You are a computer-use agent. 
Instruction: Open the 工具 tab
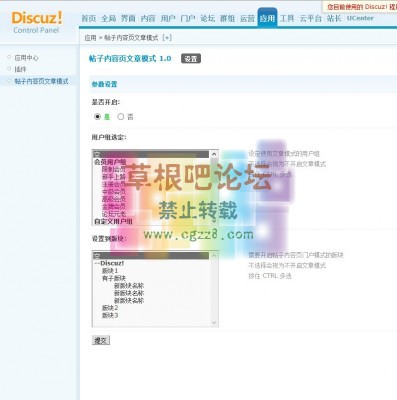pyautogui.click(x=287, y=19)
